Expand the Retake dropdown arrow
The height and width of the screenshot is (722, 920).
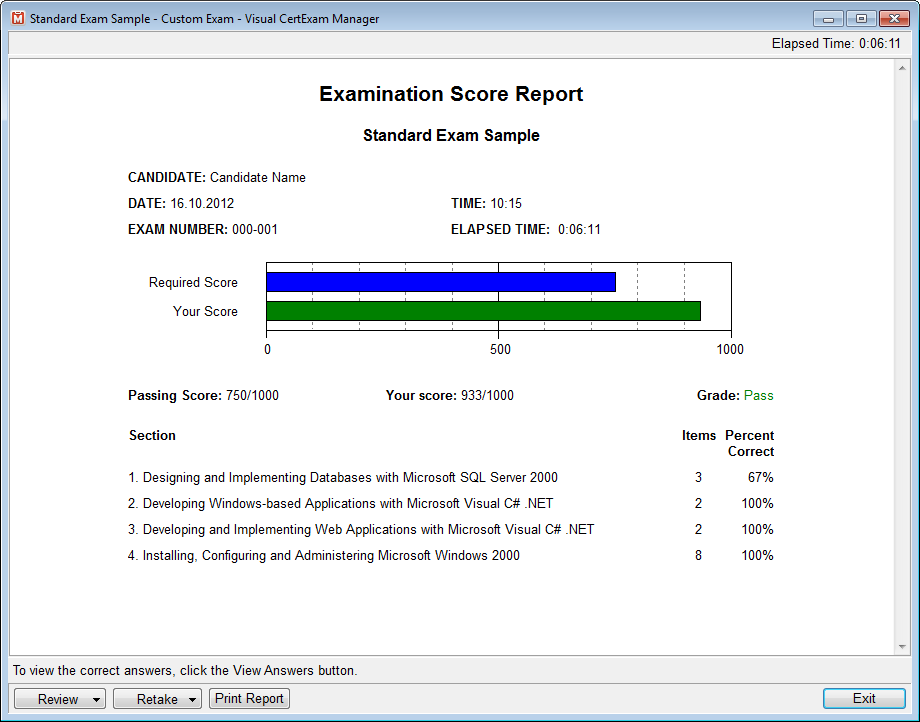pyautogui.click(x=192, y=699)
